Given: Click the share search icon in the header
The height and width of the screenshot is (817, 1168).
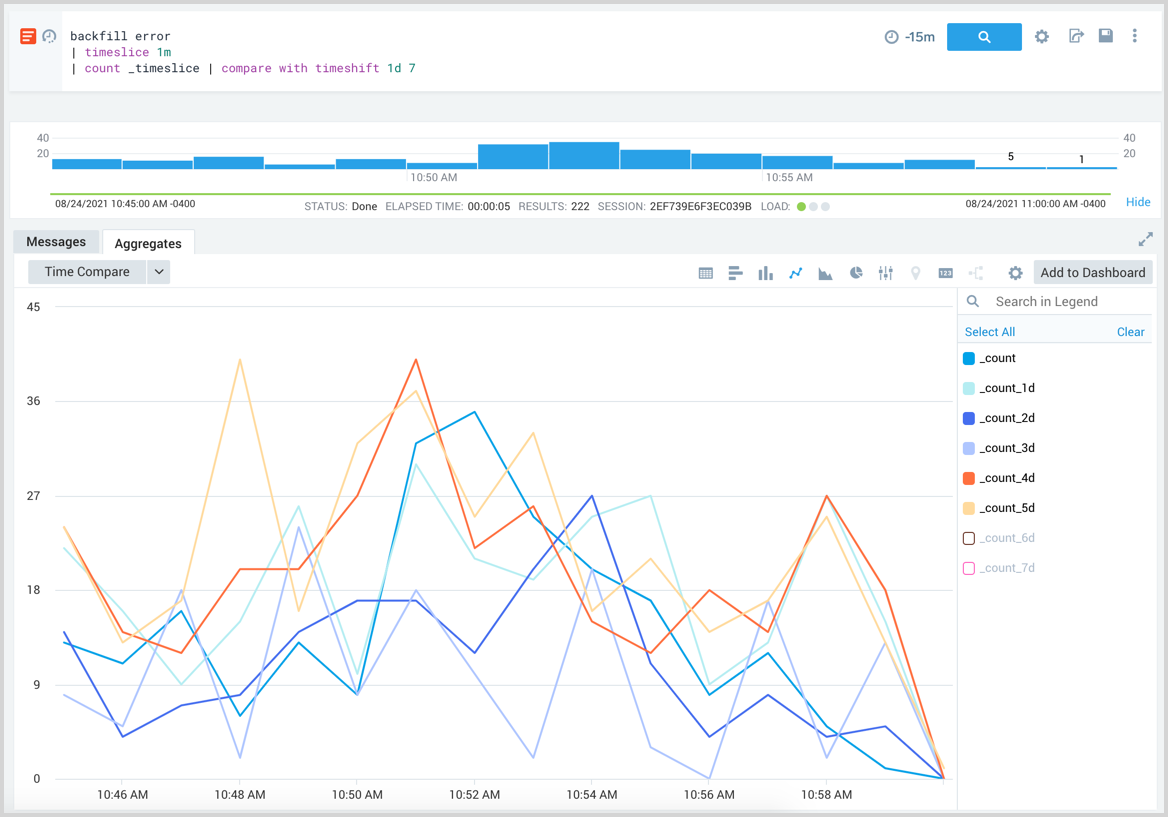Looking at the screenshot, I should point(1076,35).
